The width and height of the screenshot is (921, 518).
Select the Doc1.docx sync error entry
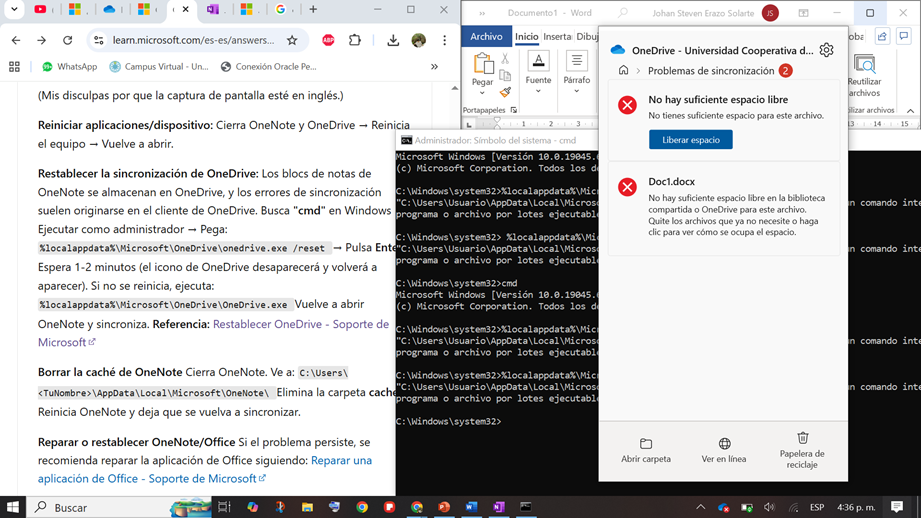click(724, 207)
